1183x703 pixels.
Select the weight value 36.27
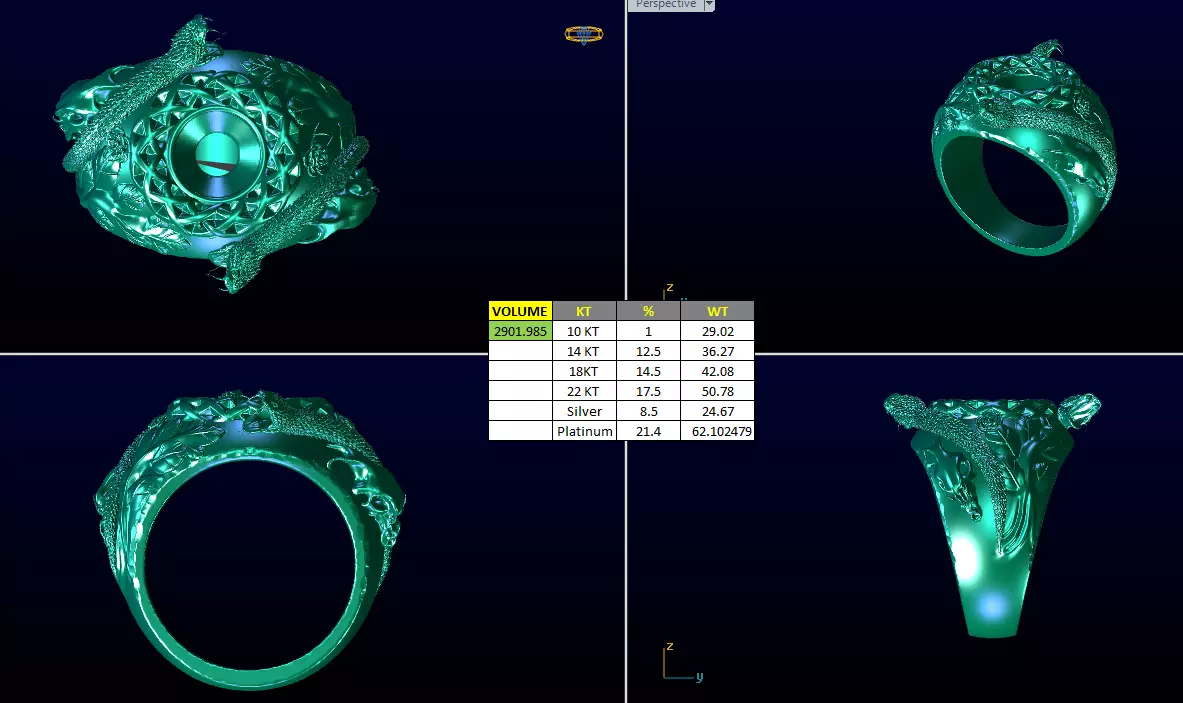point(717,352)
